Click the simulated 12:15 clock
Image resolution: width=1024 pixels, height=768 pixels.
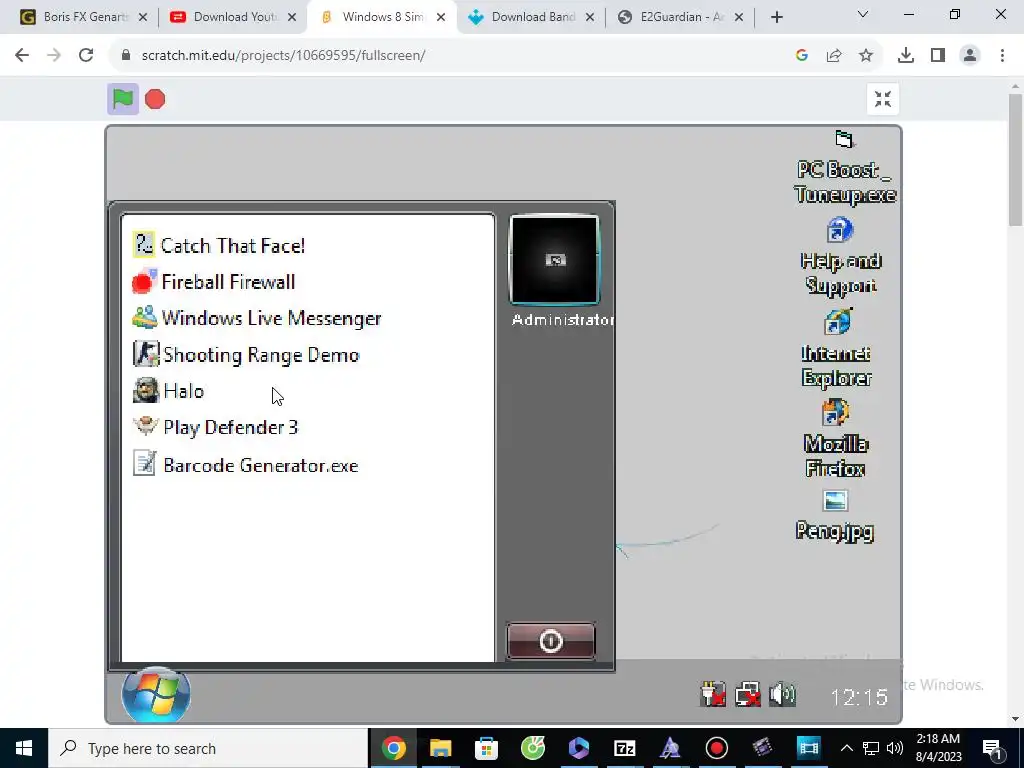[x=859, y=697]
